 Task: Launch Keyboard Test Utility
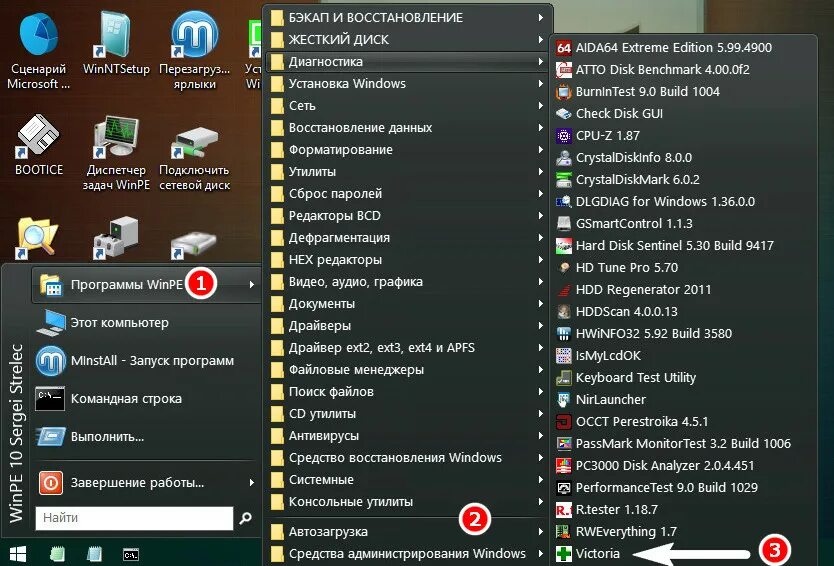(684, 378)
